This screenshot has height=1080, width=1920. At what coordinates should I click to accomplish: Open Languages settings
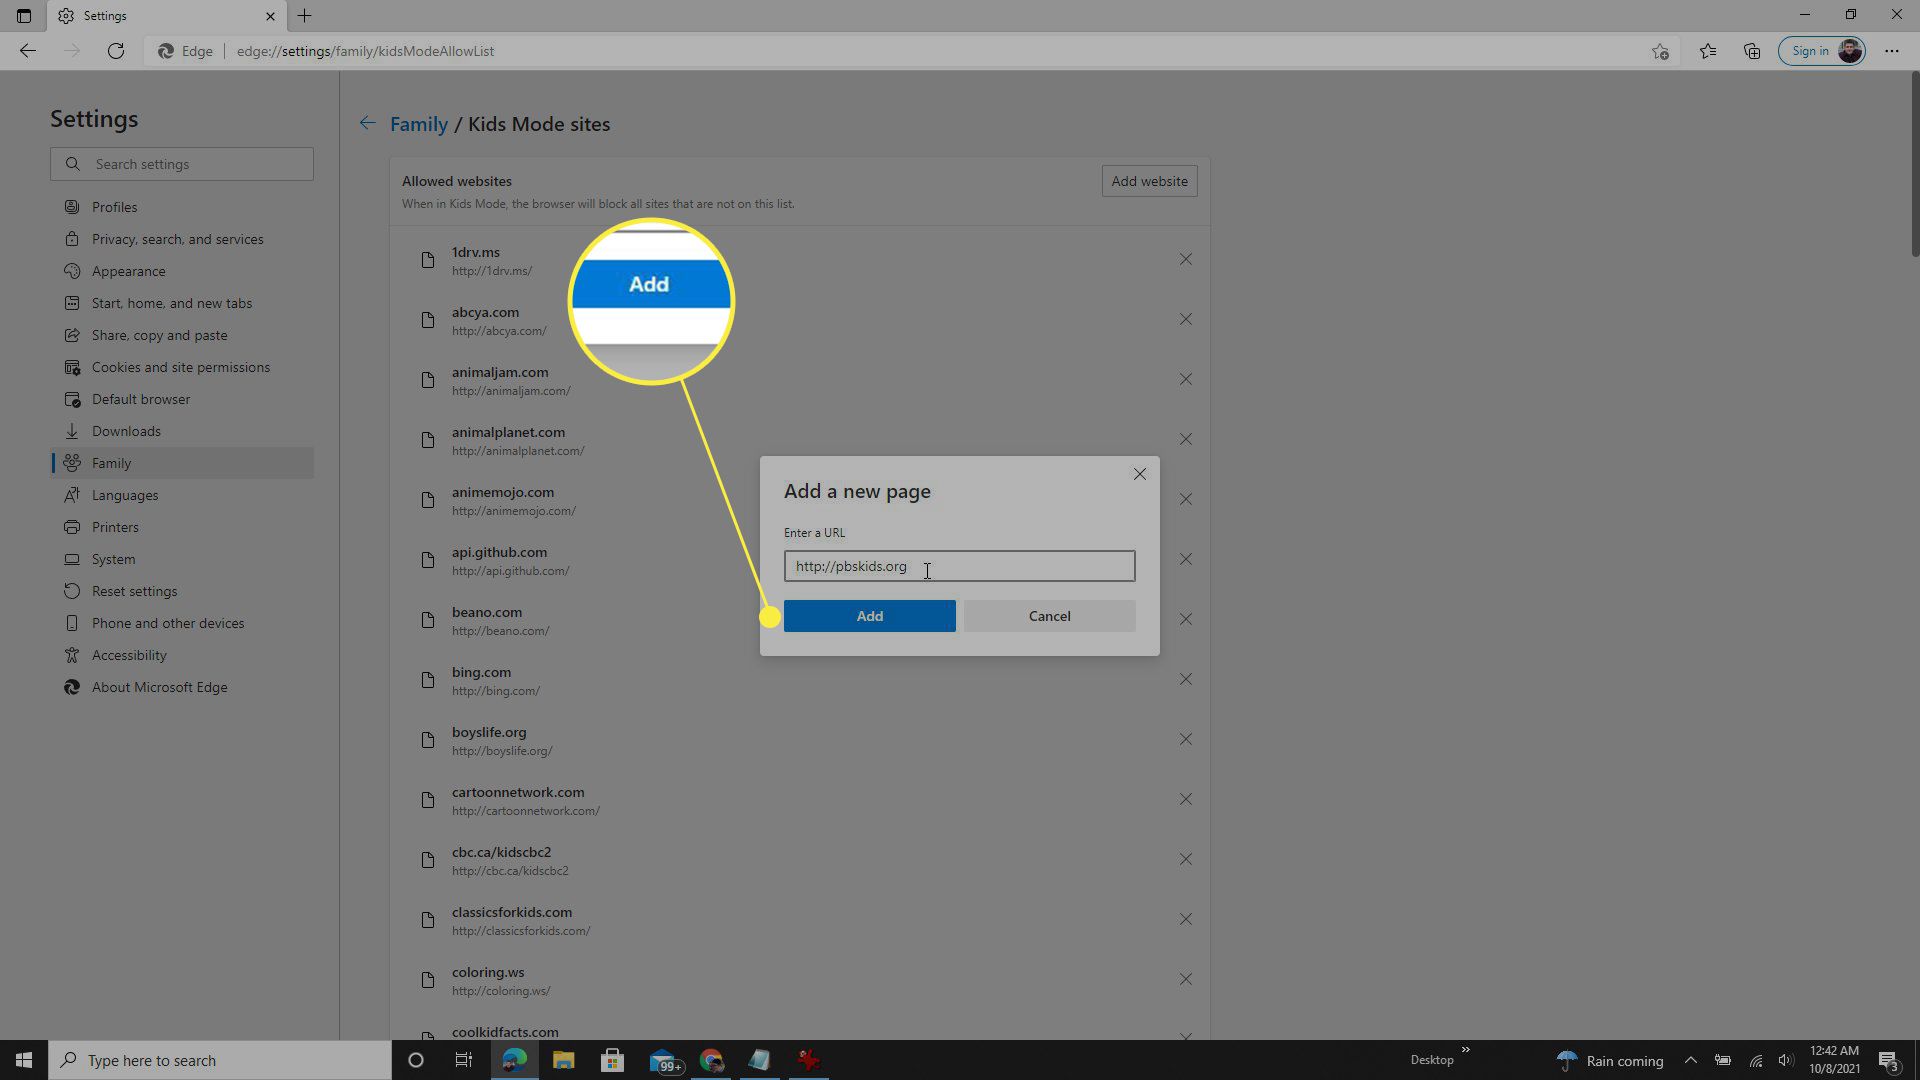tap(182, 495)
